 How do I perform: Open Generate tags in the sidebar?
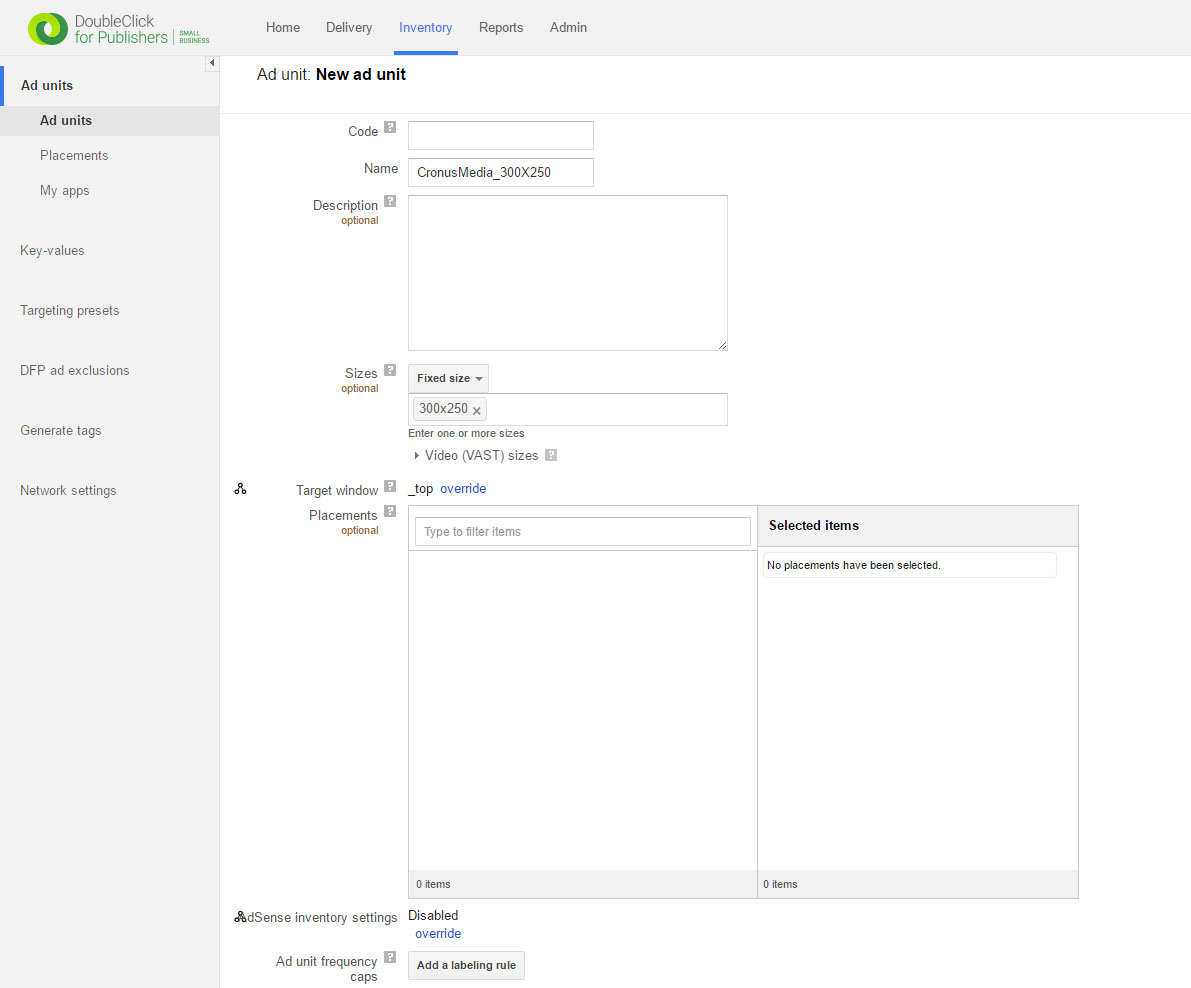61,431
